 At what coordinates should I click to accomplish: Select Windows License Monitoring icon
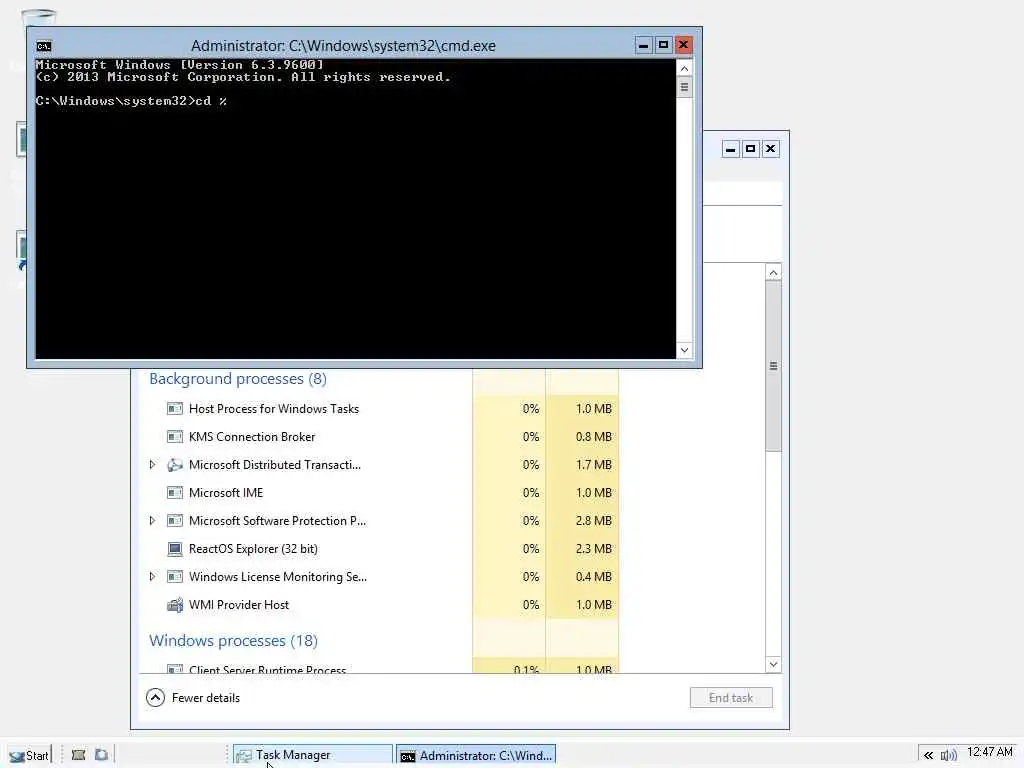click(174, 577)
